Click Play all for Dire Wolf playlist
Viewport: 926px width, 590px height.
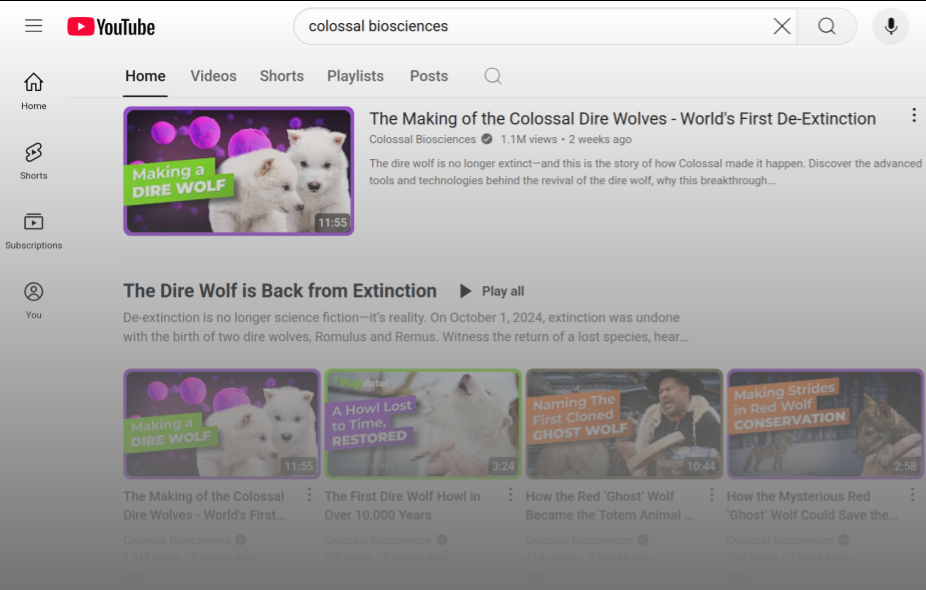[x=492, y=291]
